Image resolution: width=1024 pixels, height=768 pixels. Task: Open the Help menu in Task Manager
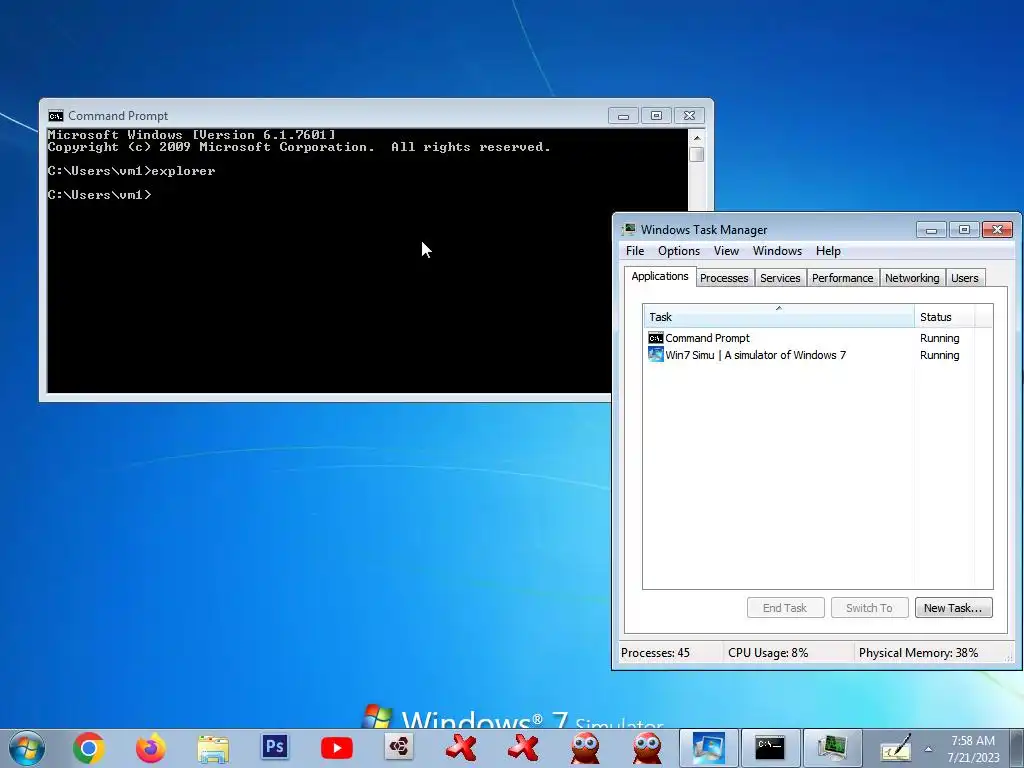coord(828,251)
